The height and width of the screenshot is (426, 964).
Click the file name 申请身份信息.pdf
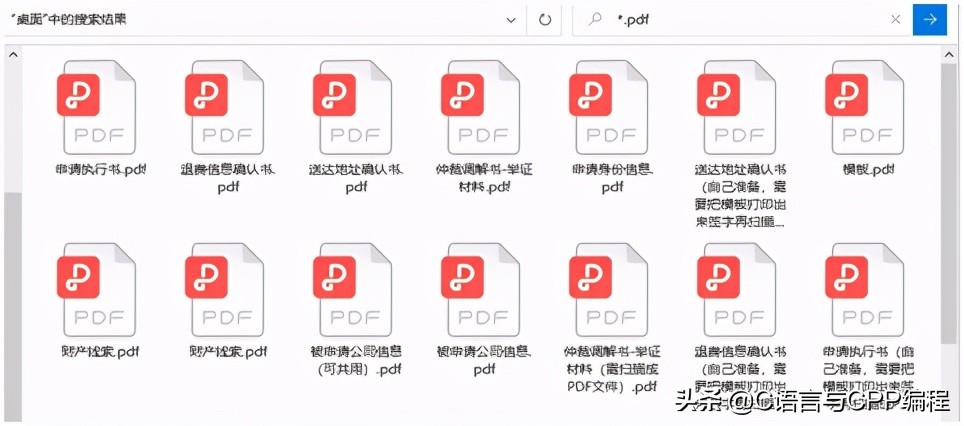pos(612,178)
